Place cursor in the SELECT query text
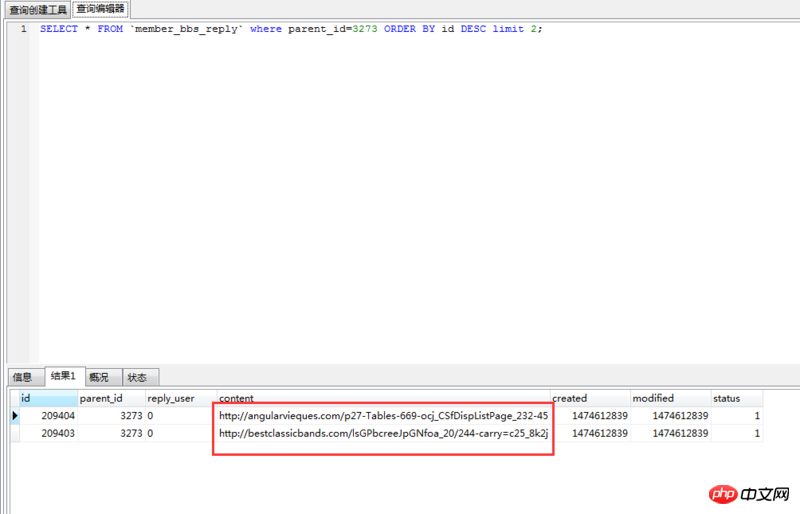Image resolution: width=800 pixels, height=514 pixels. coord(290,29)
